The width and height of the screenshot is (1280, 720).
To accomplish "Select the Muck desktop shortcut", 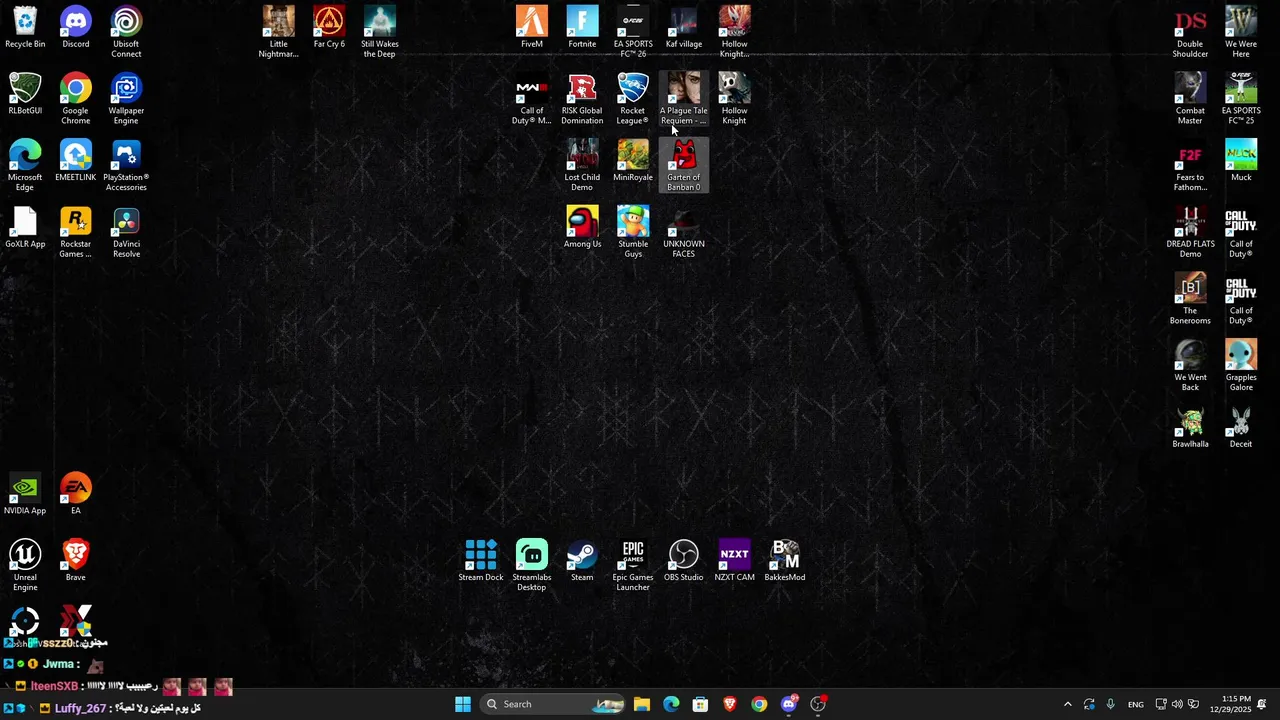I will pyautogui.click(x=1241, y=161).
